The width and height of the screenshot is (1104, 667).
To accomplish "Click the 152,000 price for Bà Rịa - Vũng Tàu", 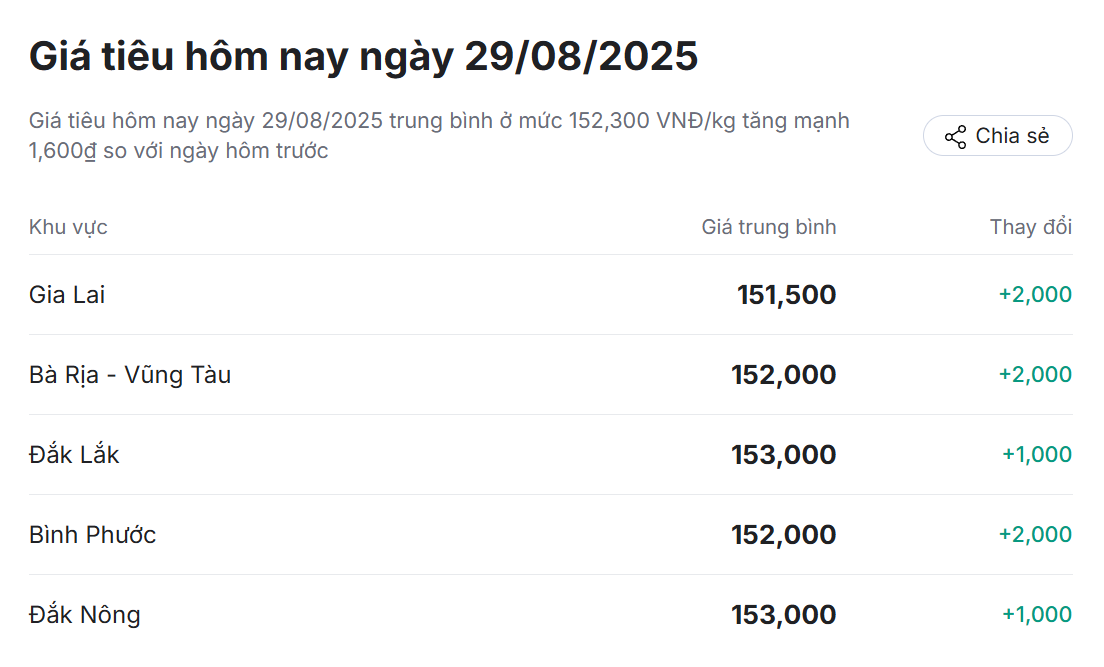I will tap(783, 375).
